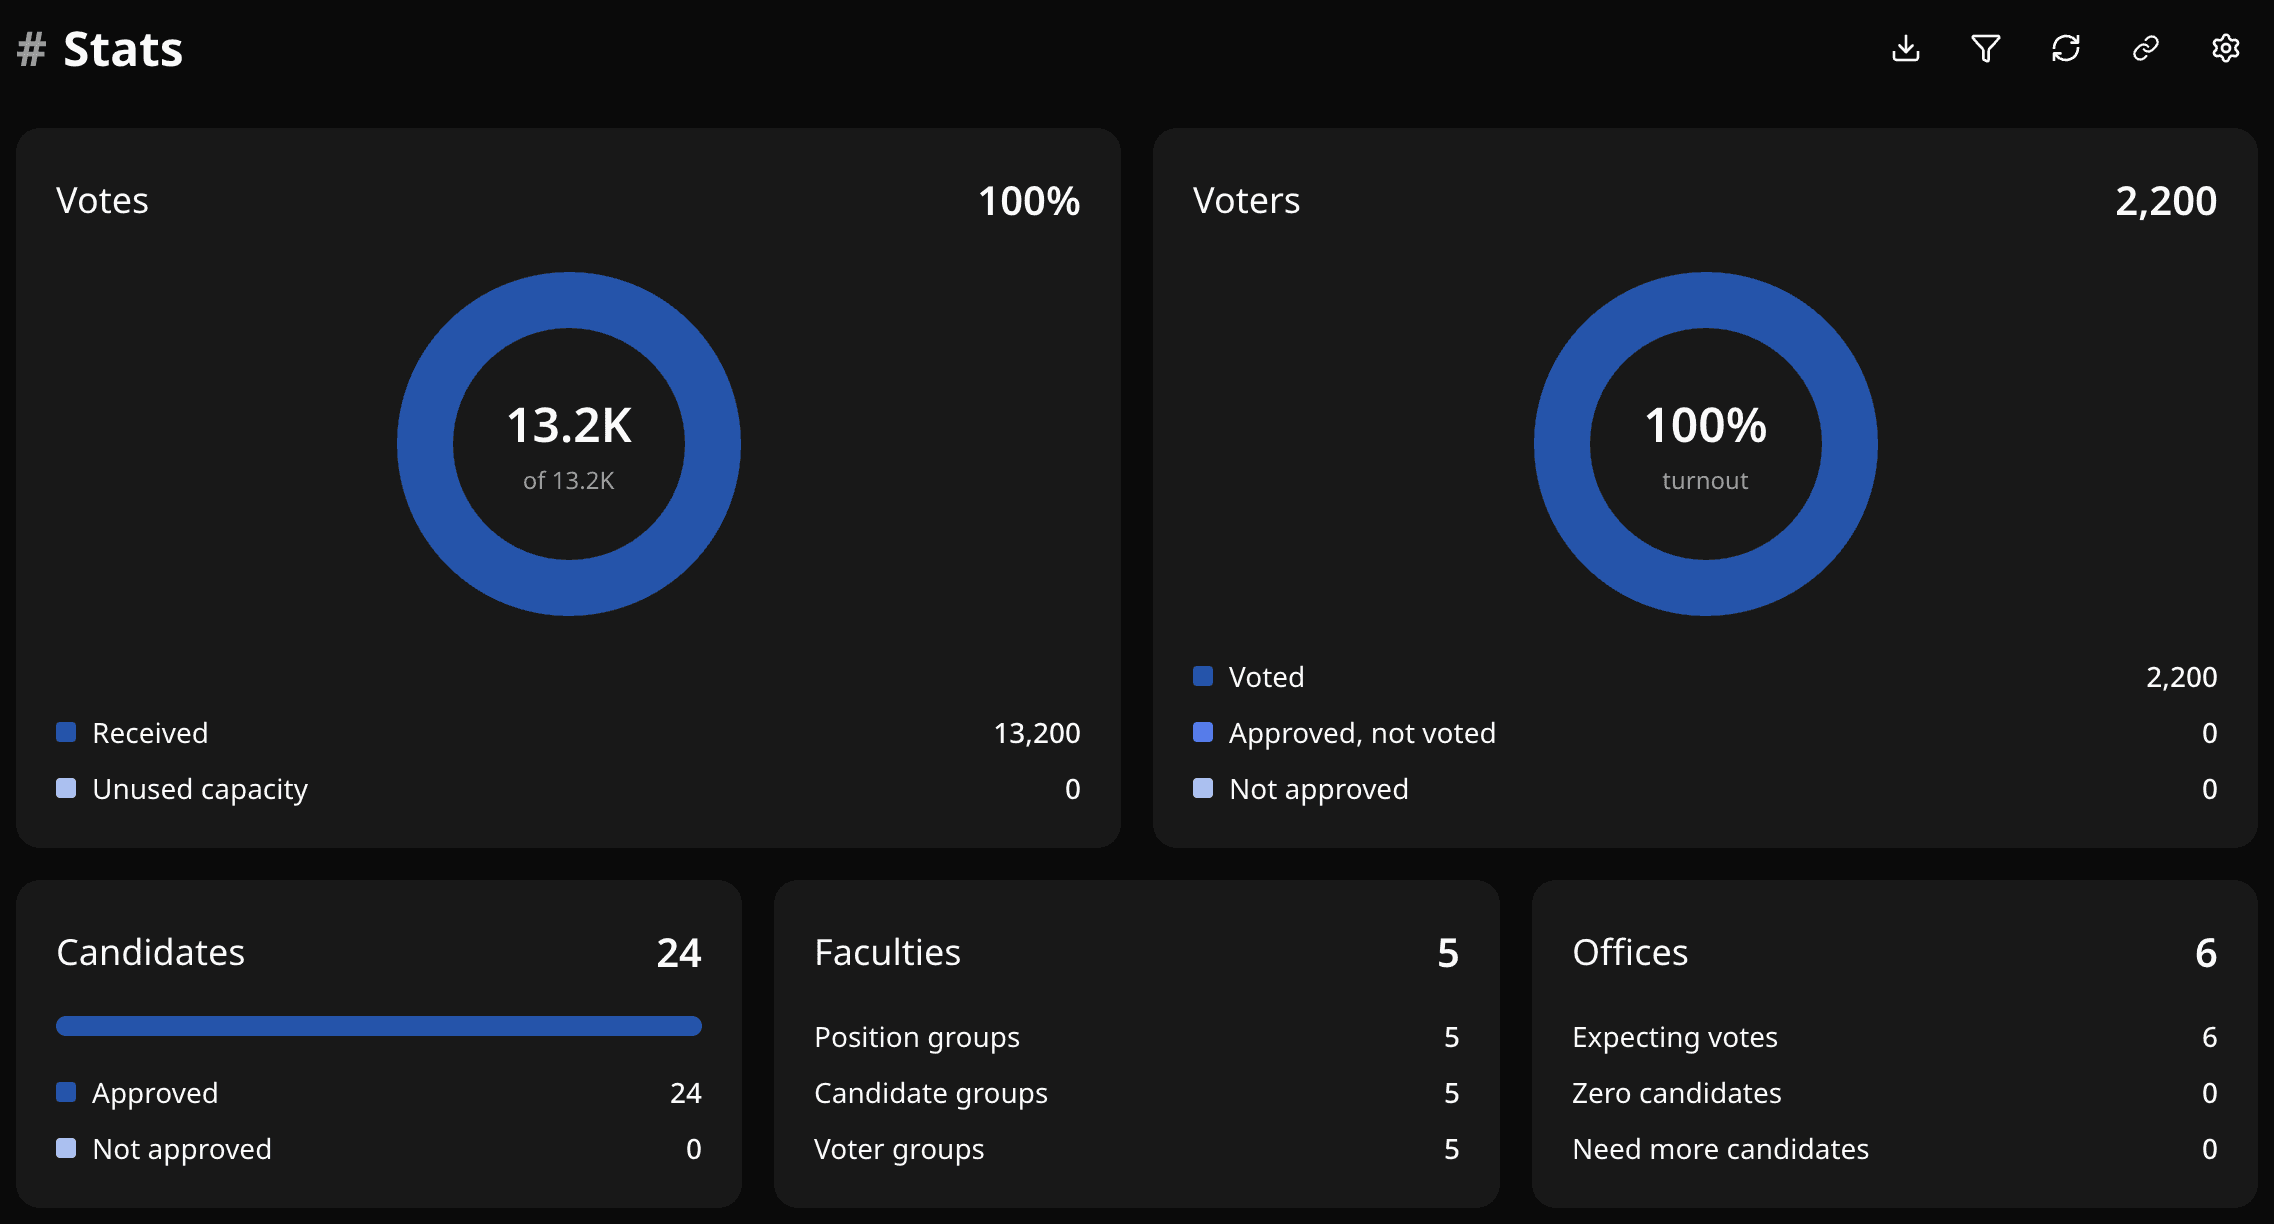Click the Stats page heading
The width and height of the screenshot is (2274, 1224).
pyautogui.click(x=123, y=49)
